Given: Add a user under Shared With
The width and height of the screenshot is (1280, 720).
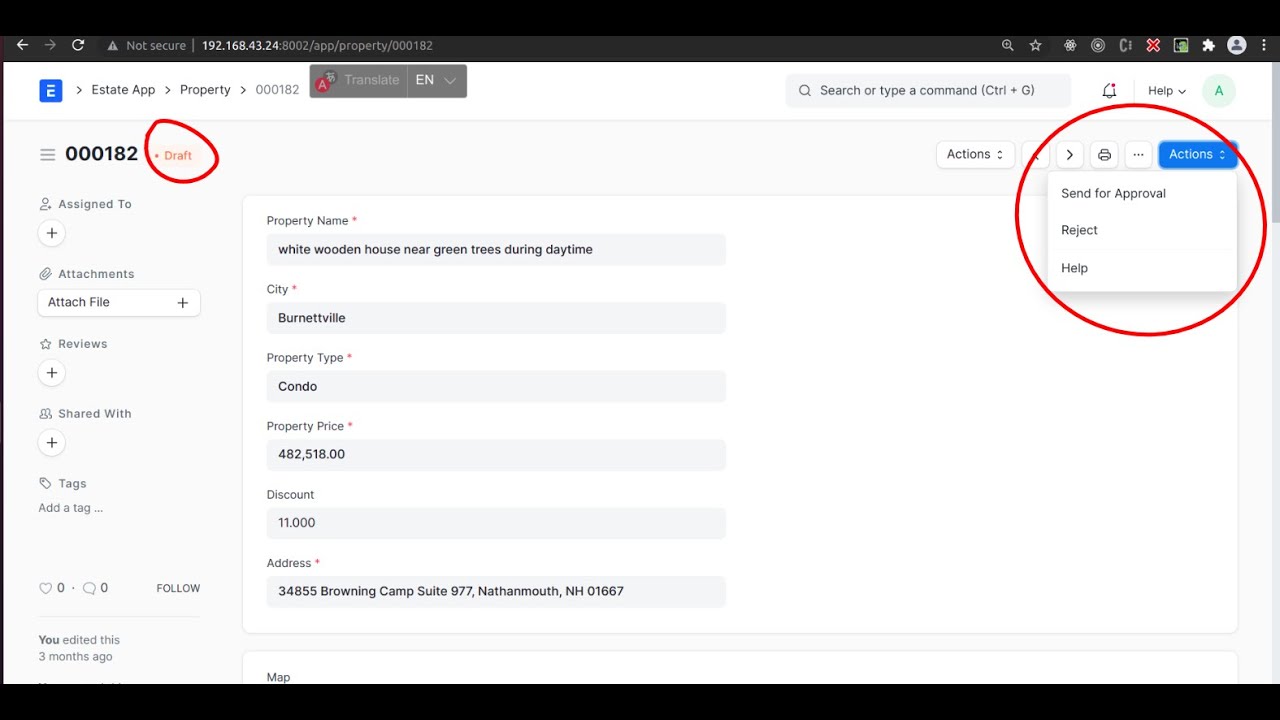Looking at the screenshot, I should (x=52, y=442).
